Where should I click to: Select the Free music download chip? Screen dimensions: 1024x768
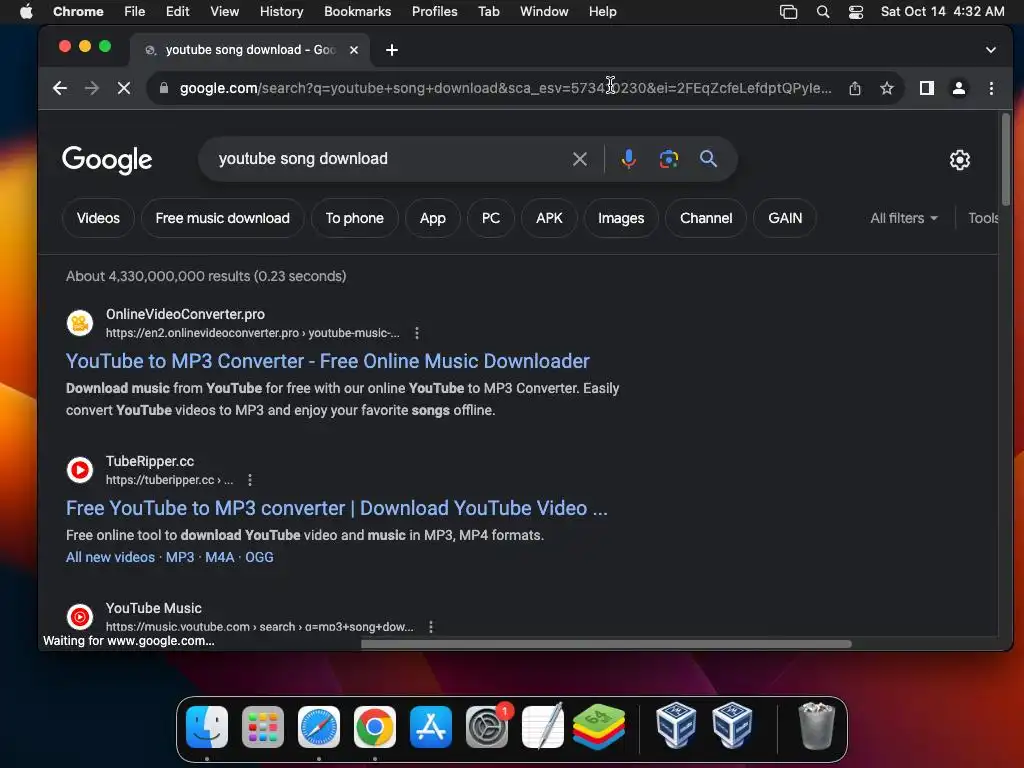(223, 218)
